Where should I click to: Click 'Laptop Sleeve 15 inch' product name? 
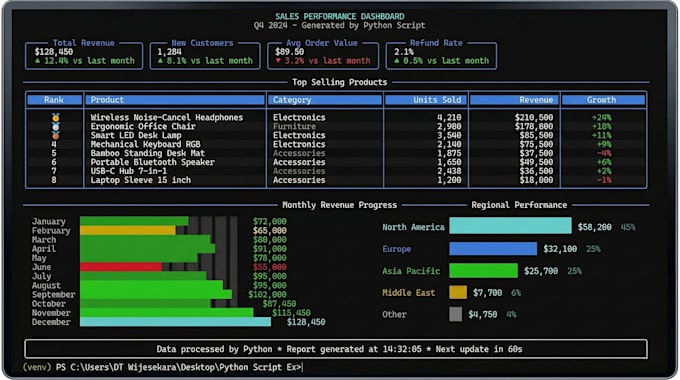[141, 180]
